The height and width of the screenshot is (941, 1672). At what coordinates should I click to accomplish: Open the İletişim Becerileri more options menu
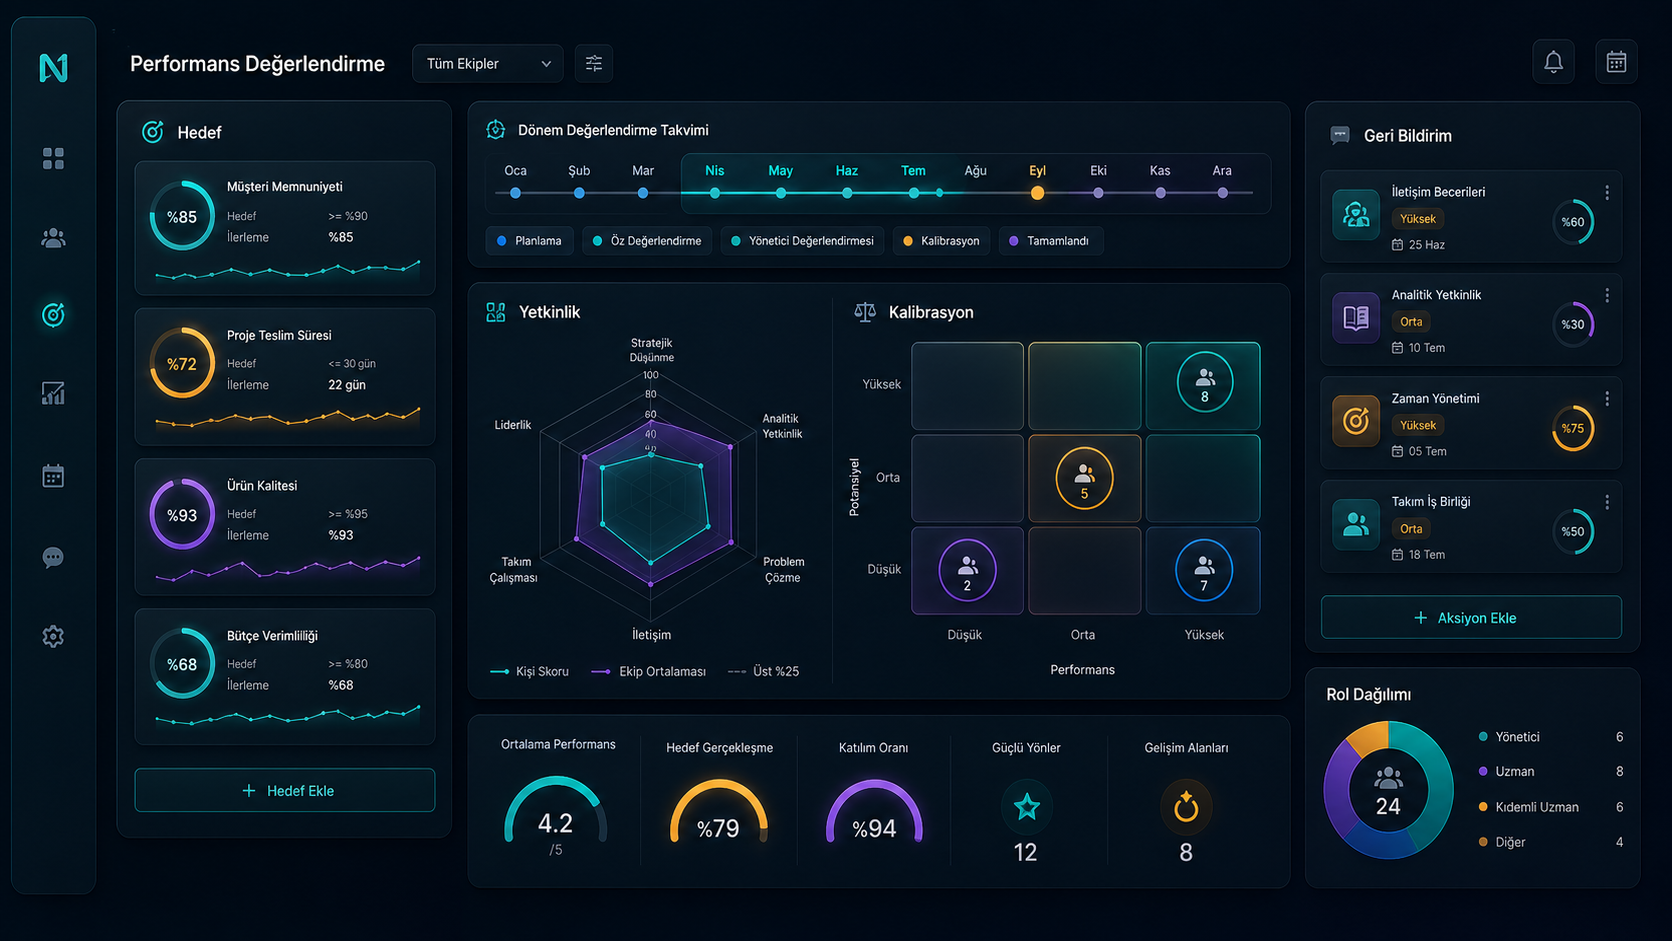(1607, 192)
